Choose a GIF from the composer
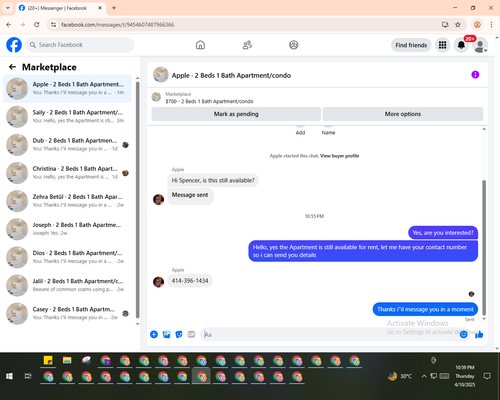 [191, 334]
